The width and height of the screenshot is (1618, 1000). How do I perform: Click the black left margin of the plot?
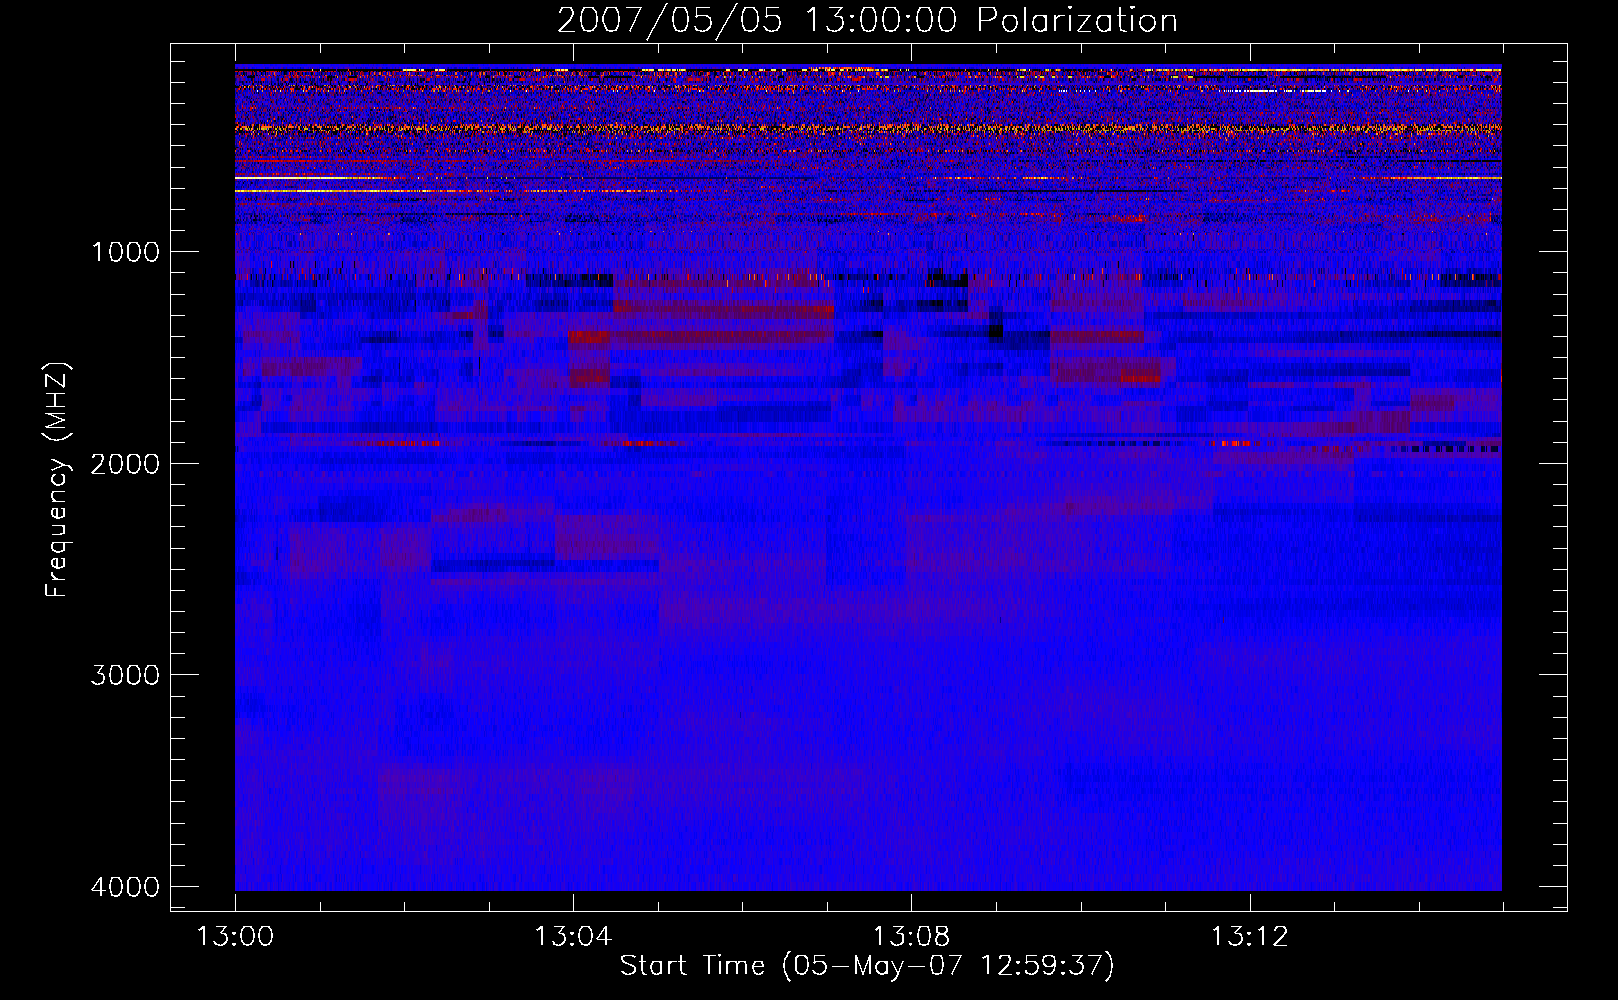pos(203,477)
